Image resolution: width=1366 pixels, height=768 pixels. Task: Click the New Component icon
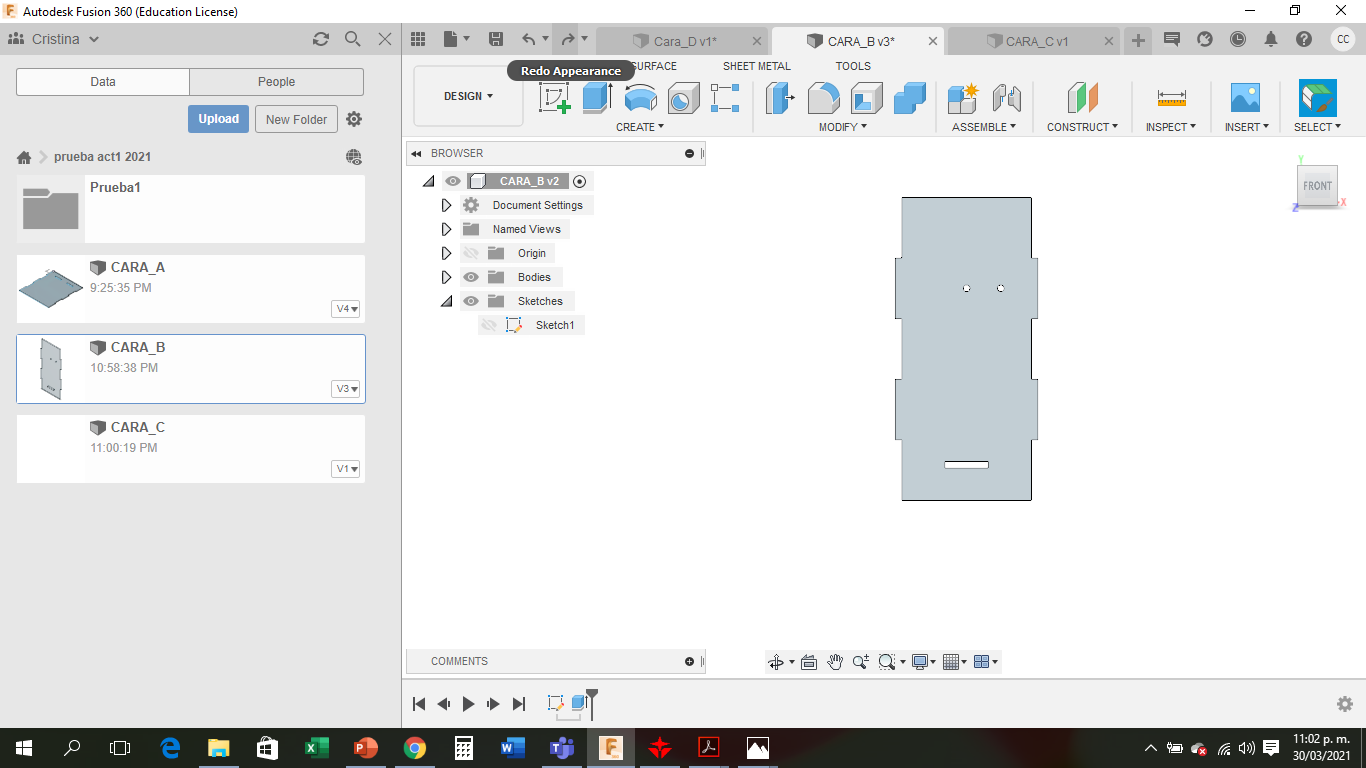pyautogui.click(x=963, y=98)
